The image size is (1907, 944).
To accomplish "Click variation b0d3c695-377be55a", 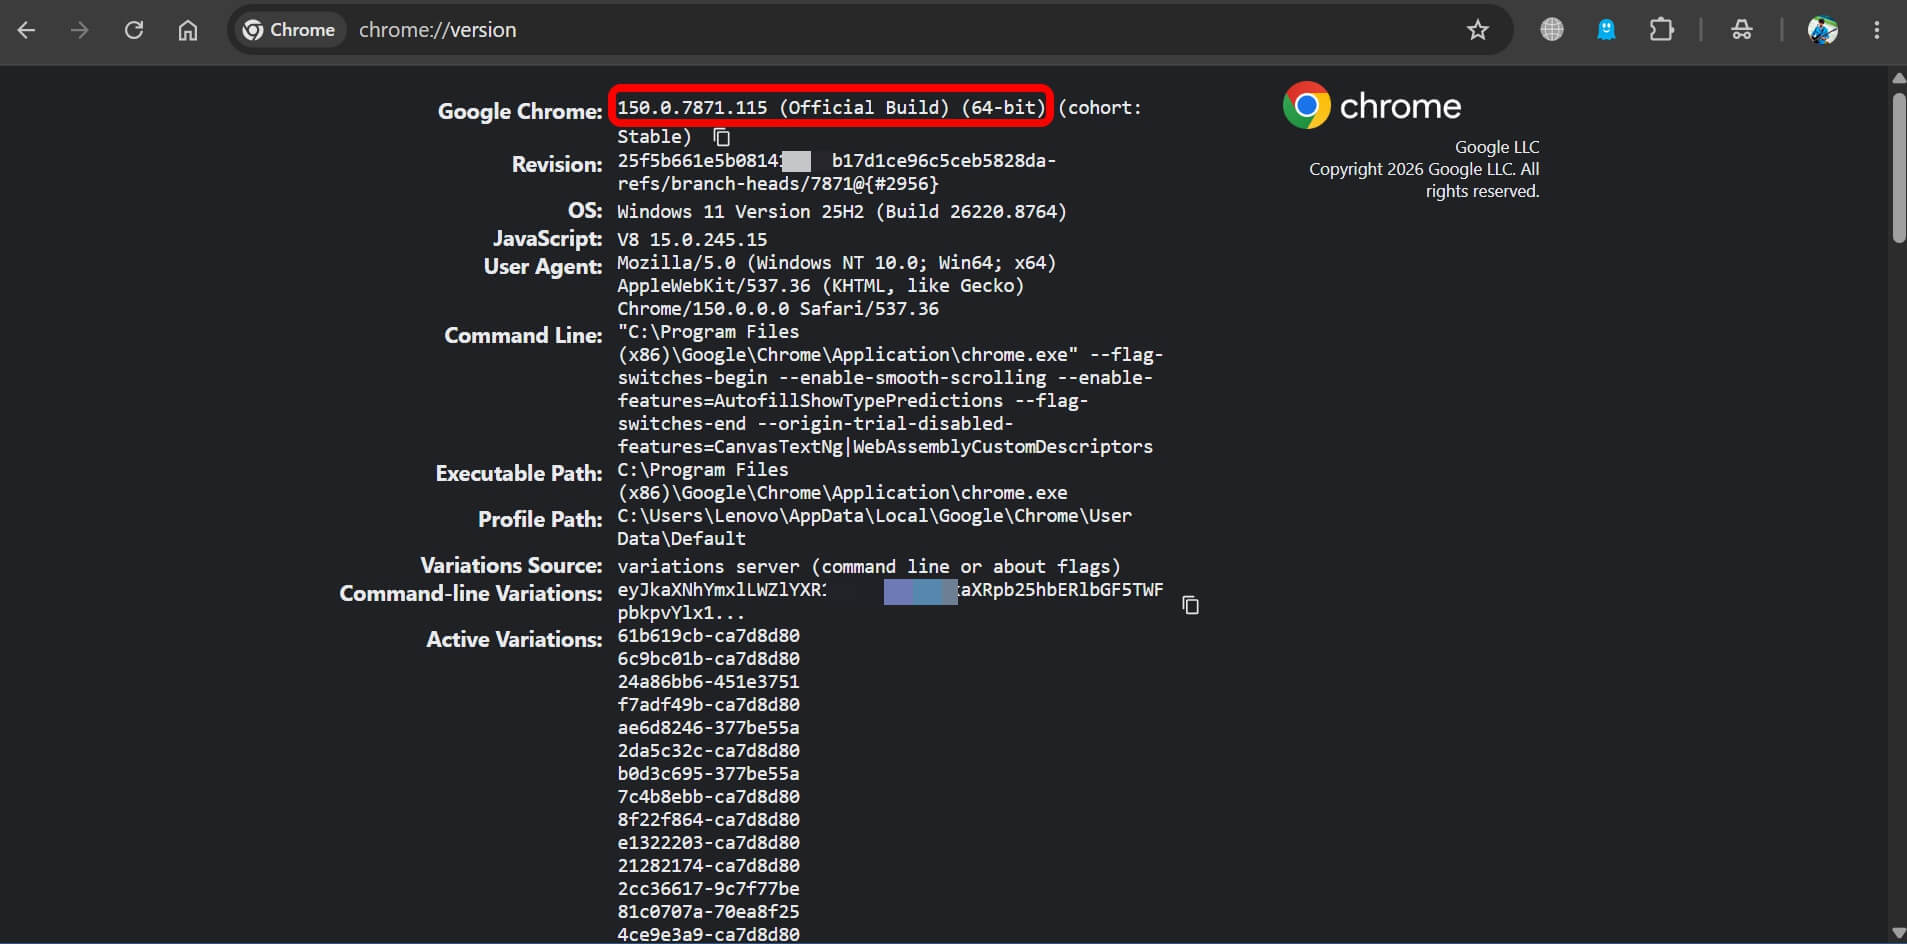I will click(x=708, y=773).
